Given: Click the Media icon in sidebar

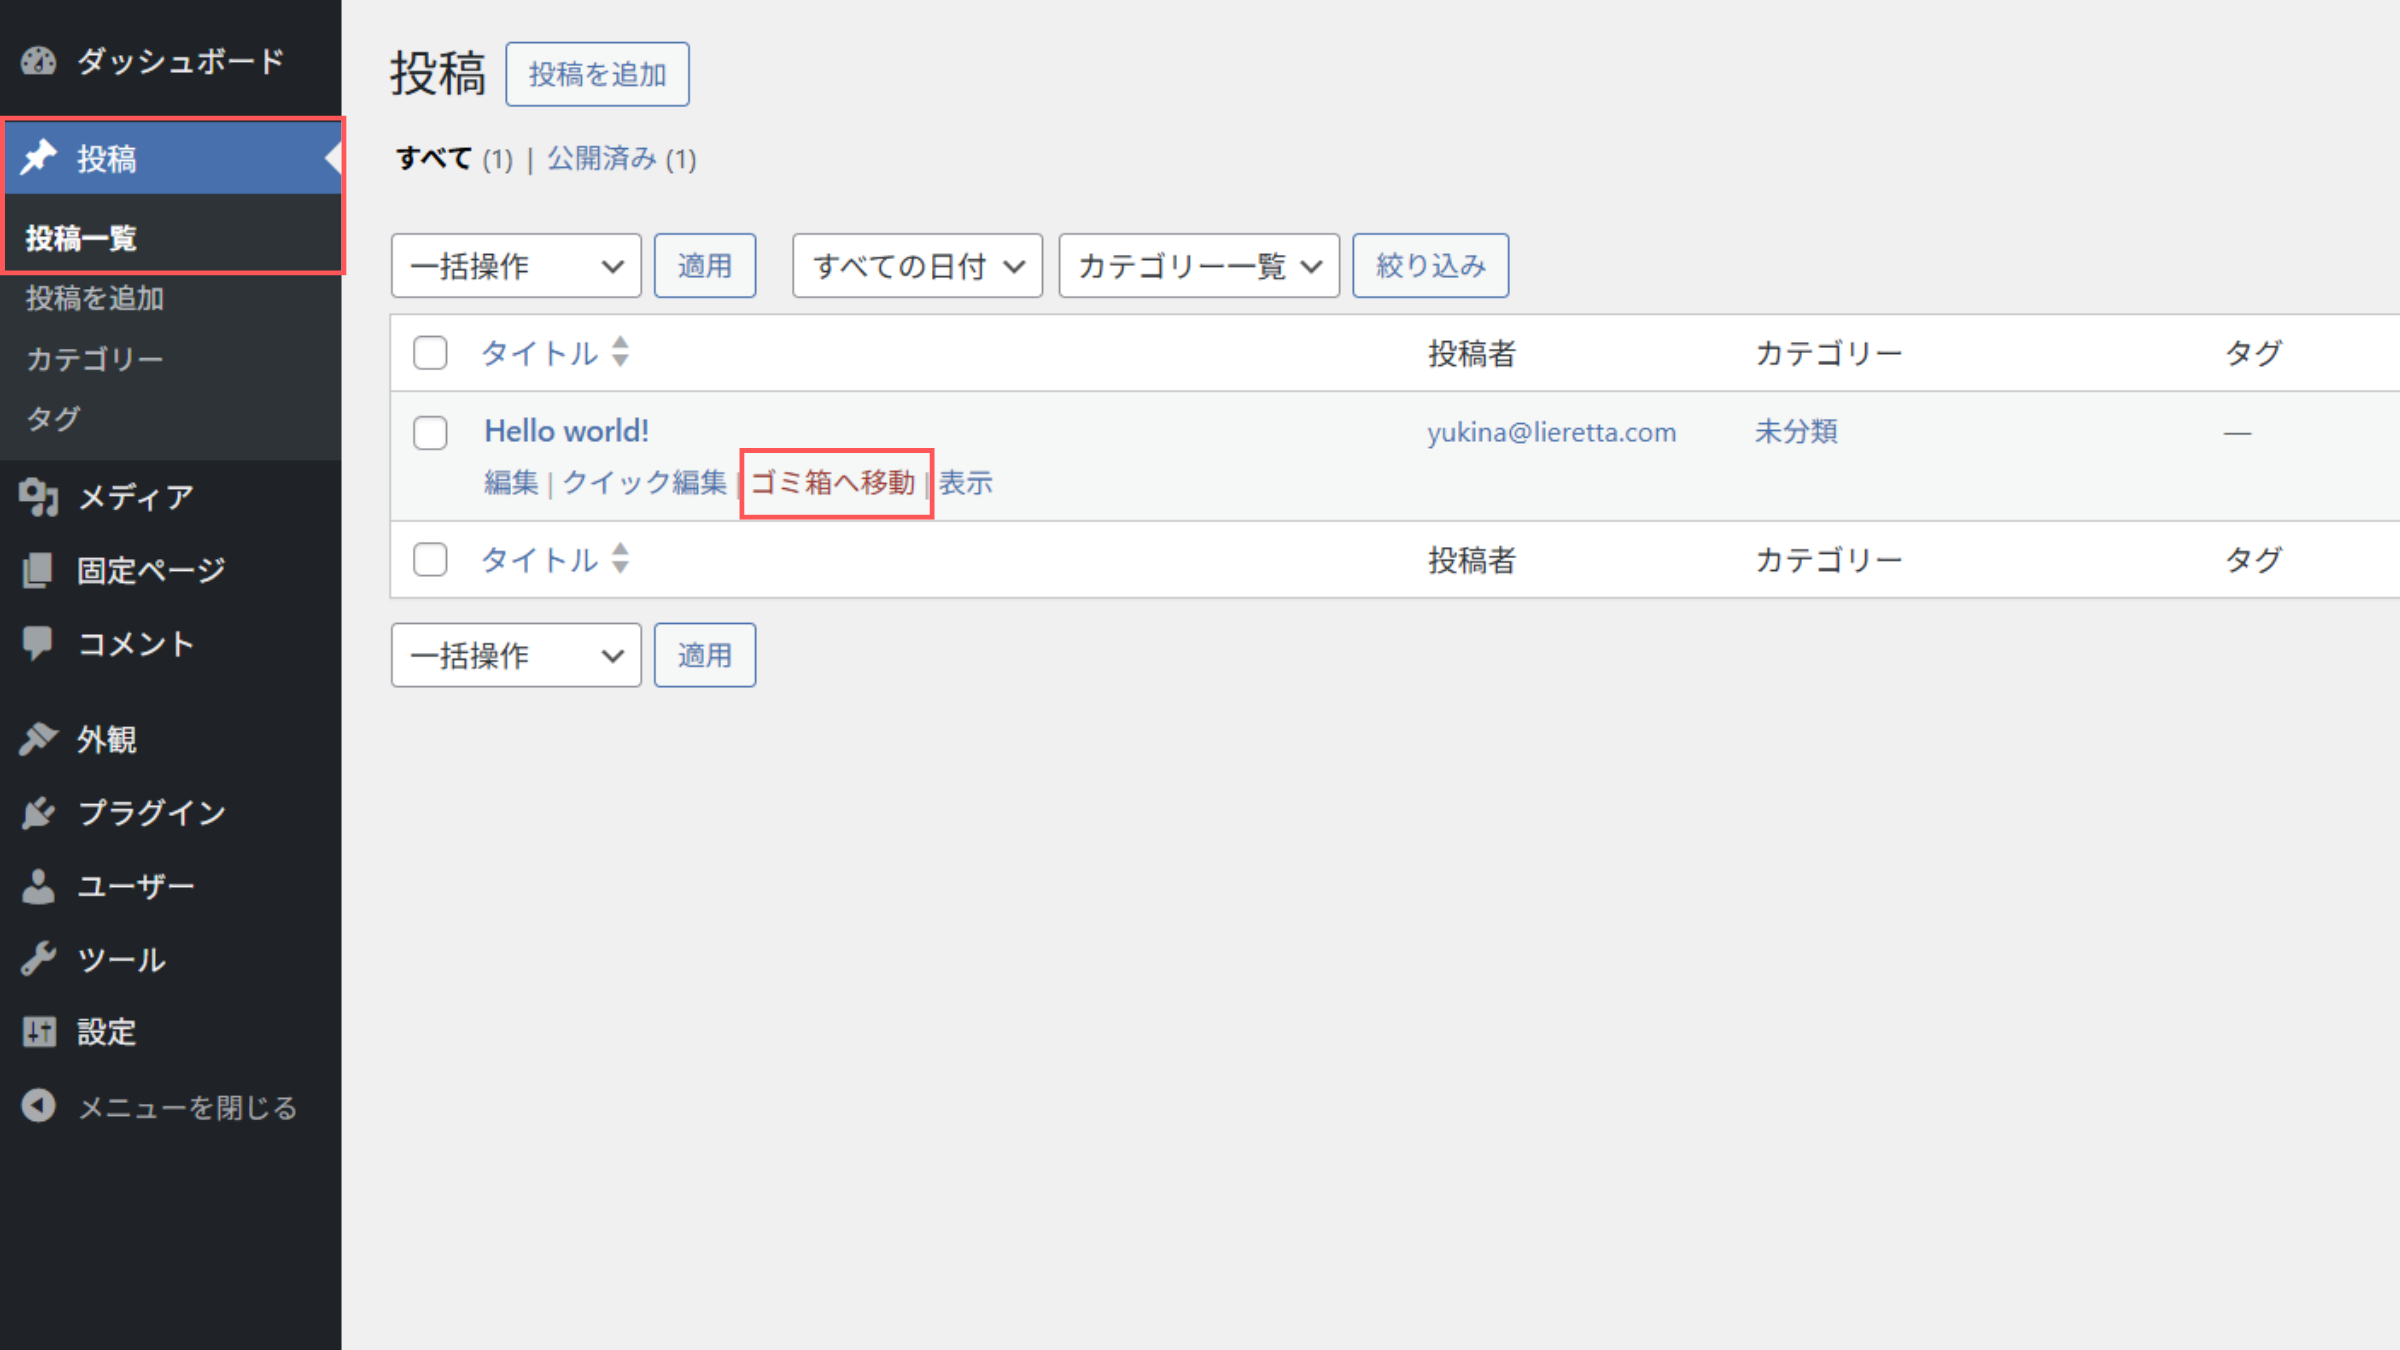Looking at the screenshot, I should 38,497.
